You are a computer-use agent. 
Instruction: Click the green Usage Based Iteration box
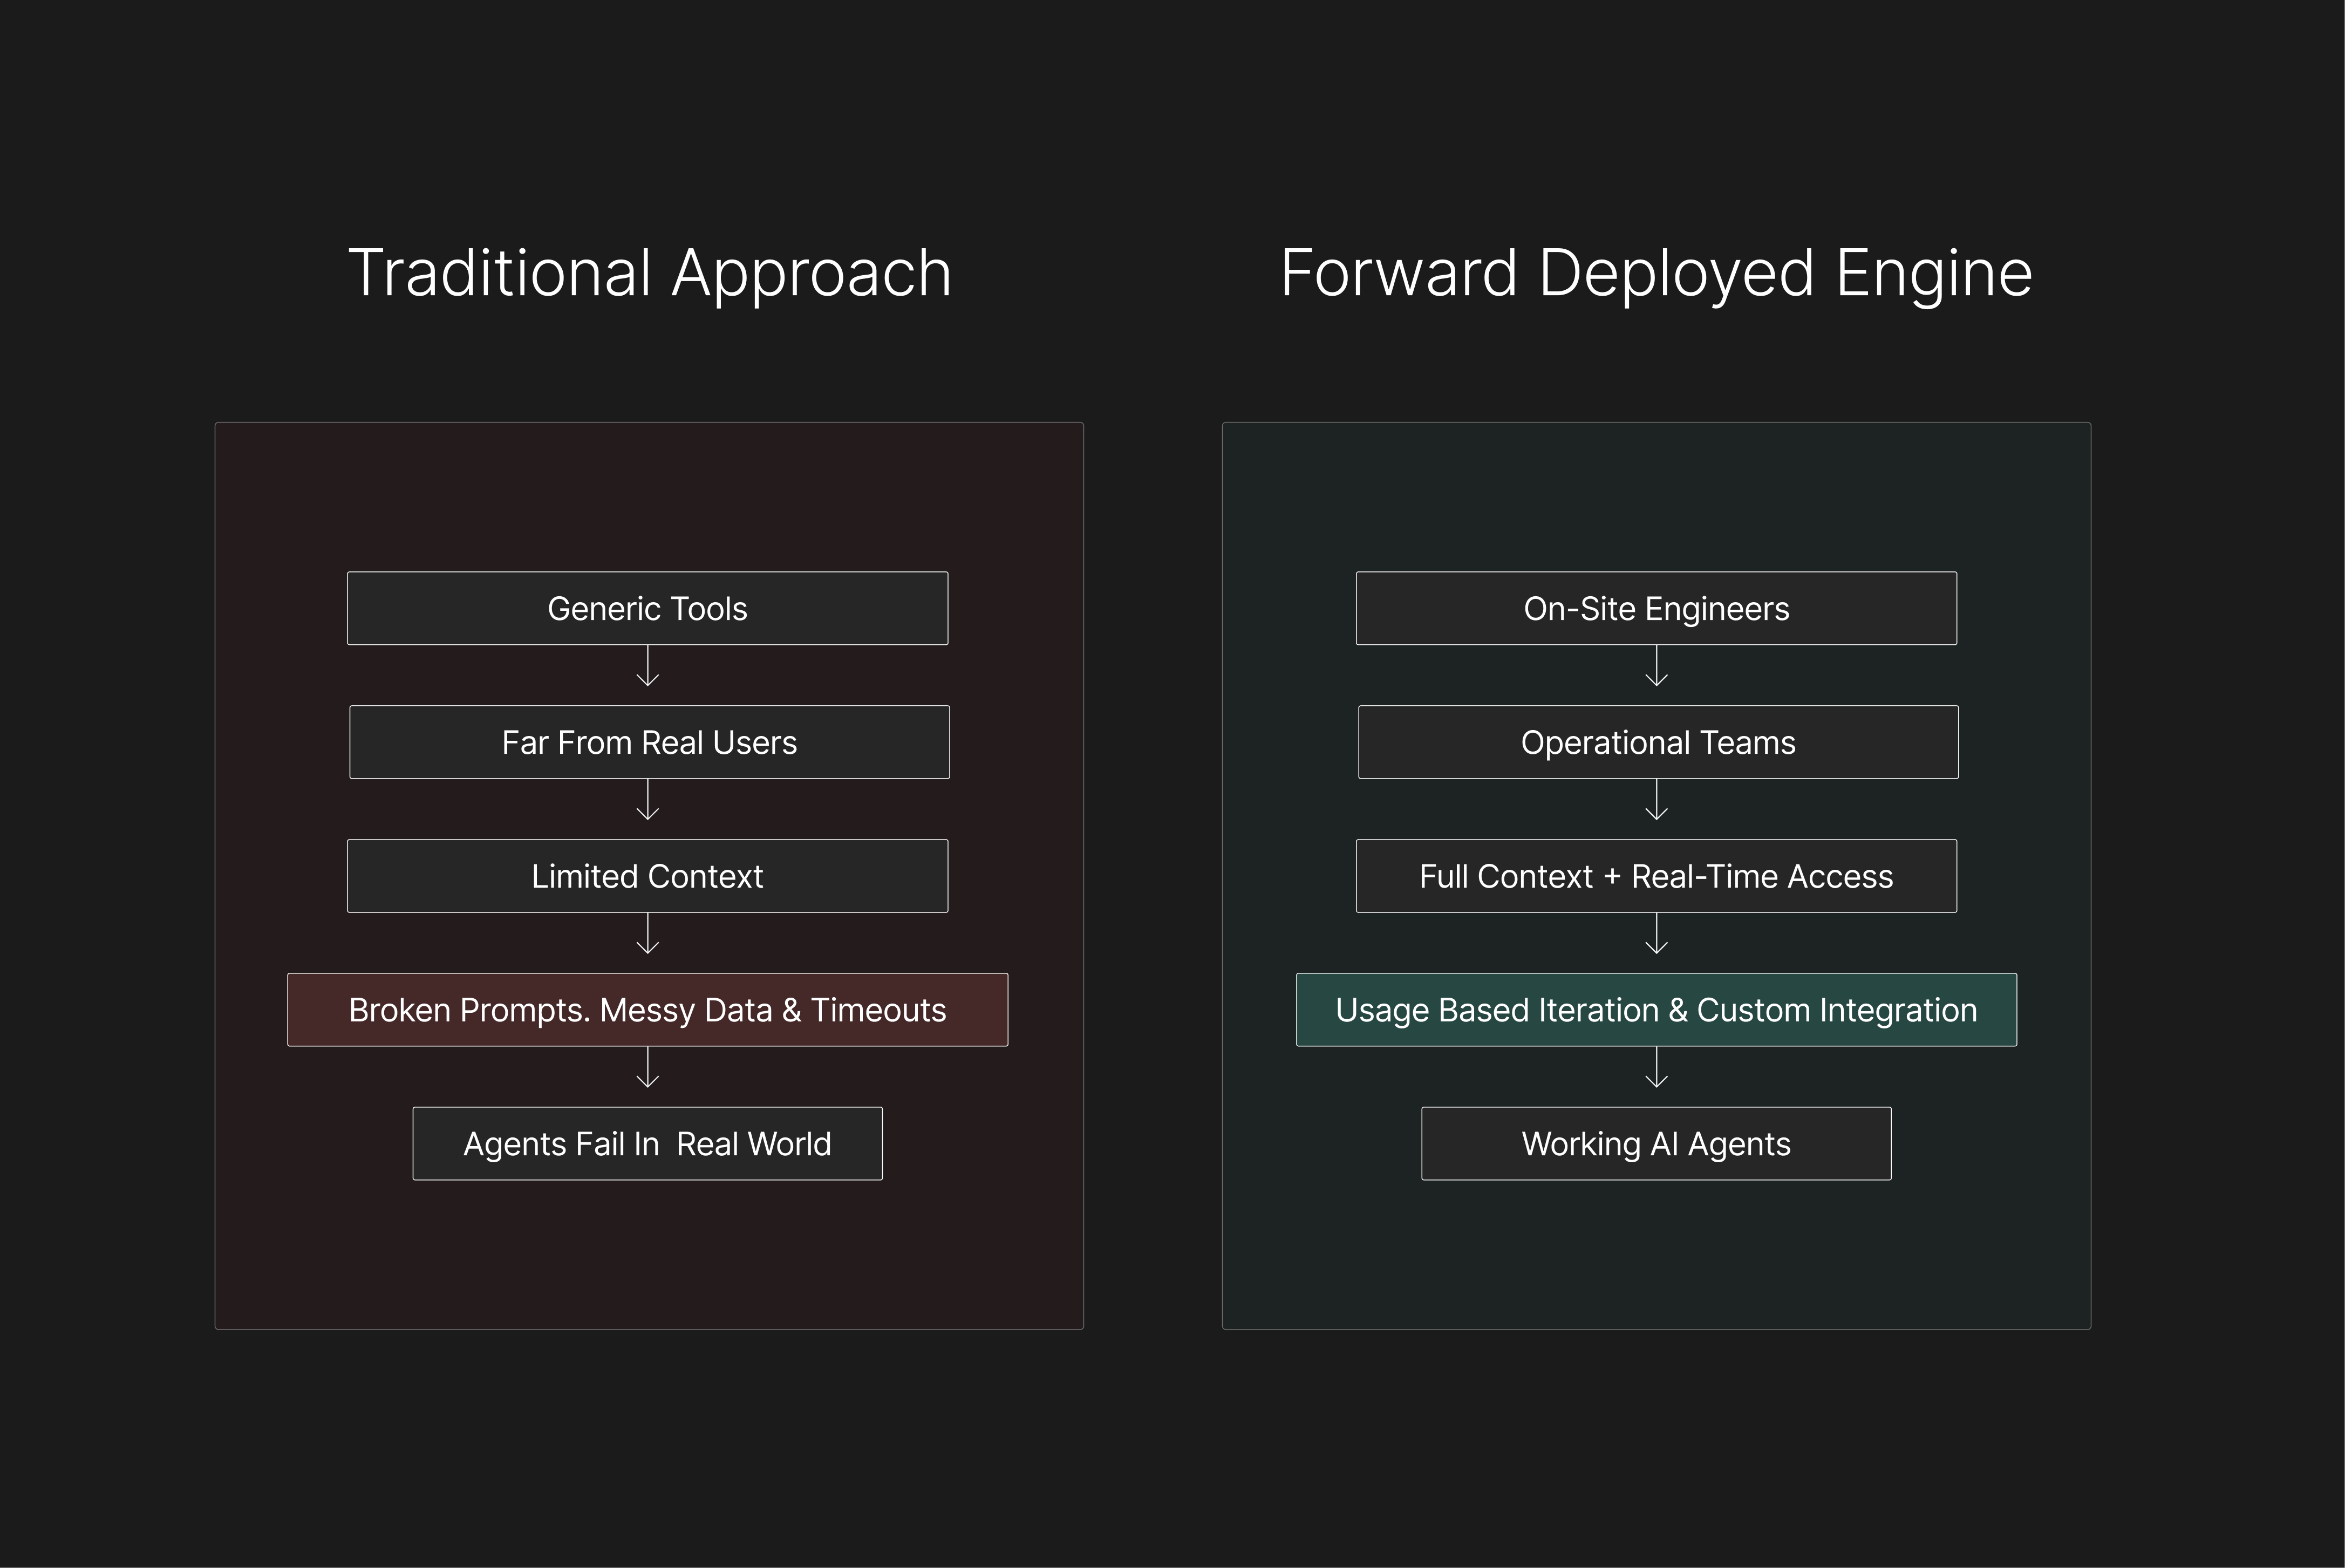(1656, 1010)
